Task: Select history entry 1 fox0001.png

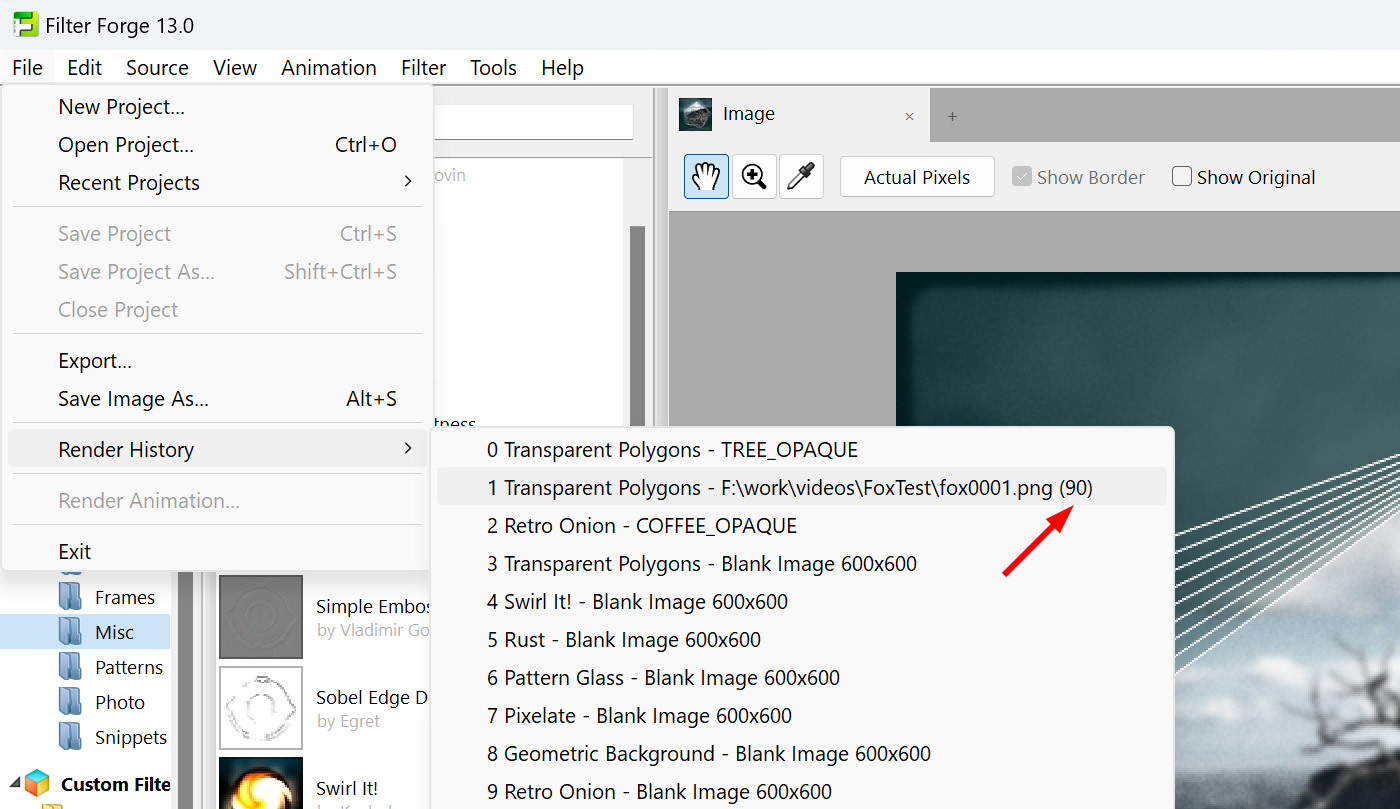Action: [802, 488]
